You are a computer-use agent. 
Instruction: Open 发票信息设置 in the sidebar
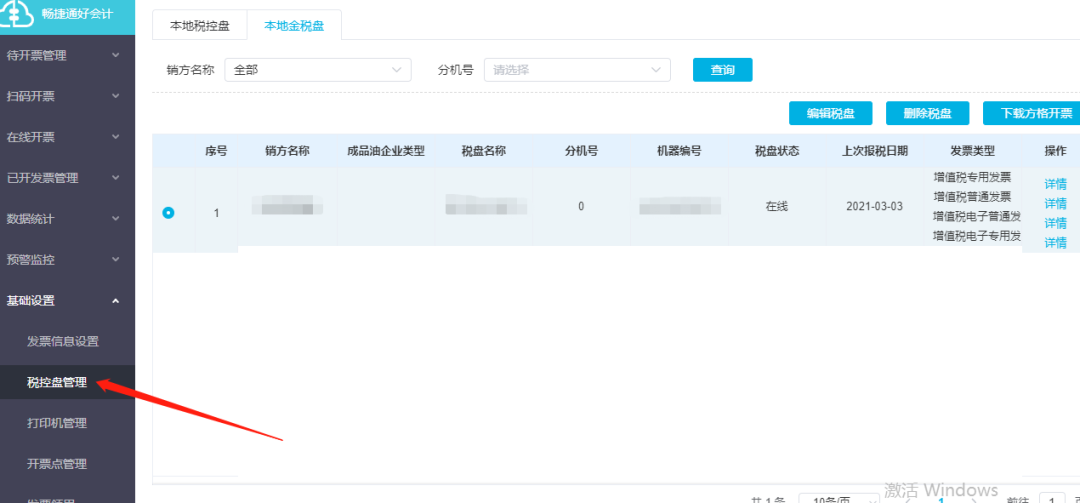(63, 341)
